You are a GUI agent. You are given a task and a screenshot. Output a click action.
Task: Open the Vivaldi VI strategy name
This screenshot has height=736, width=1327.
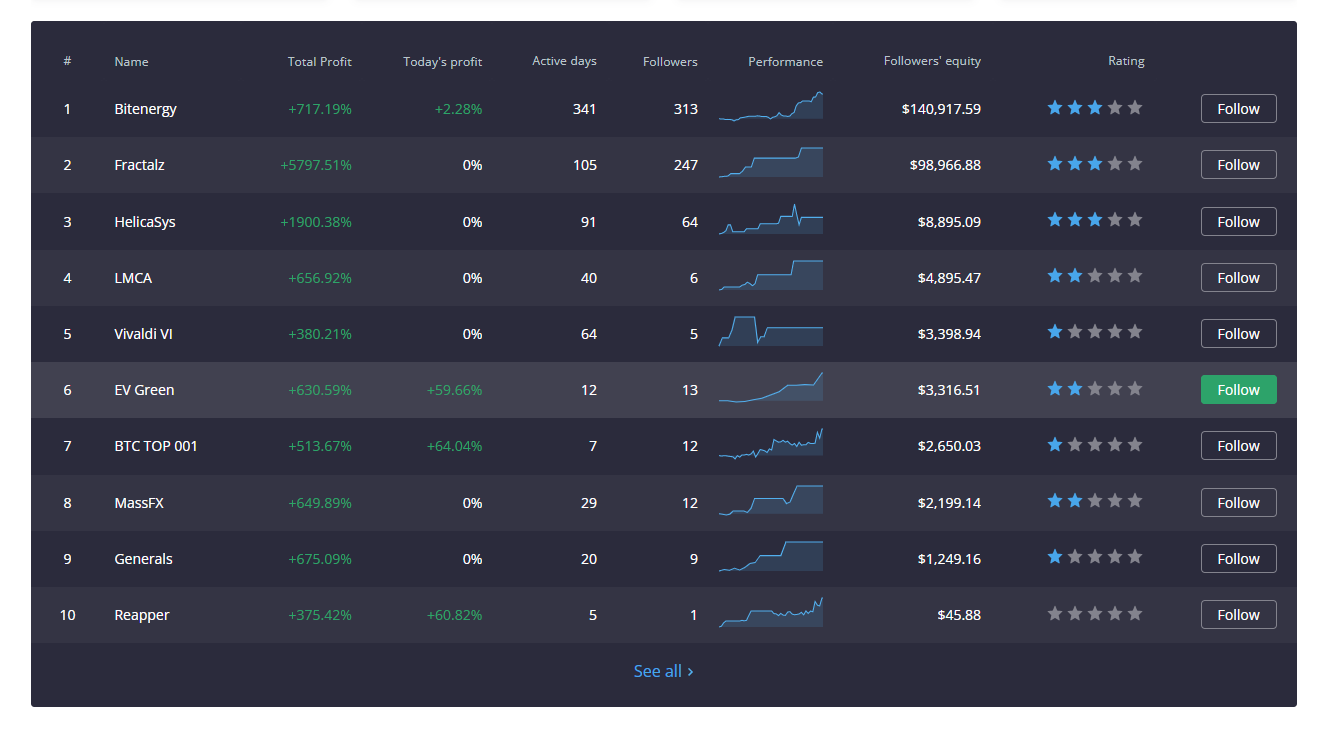pyautogui.click(x=143, y=334)
